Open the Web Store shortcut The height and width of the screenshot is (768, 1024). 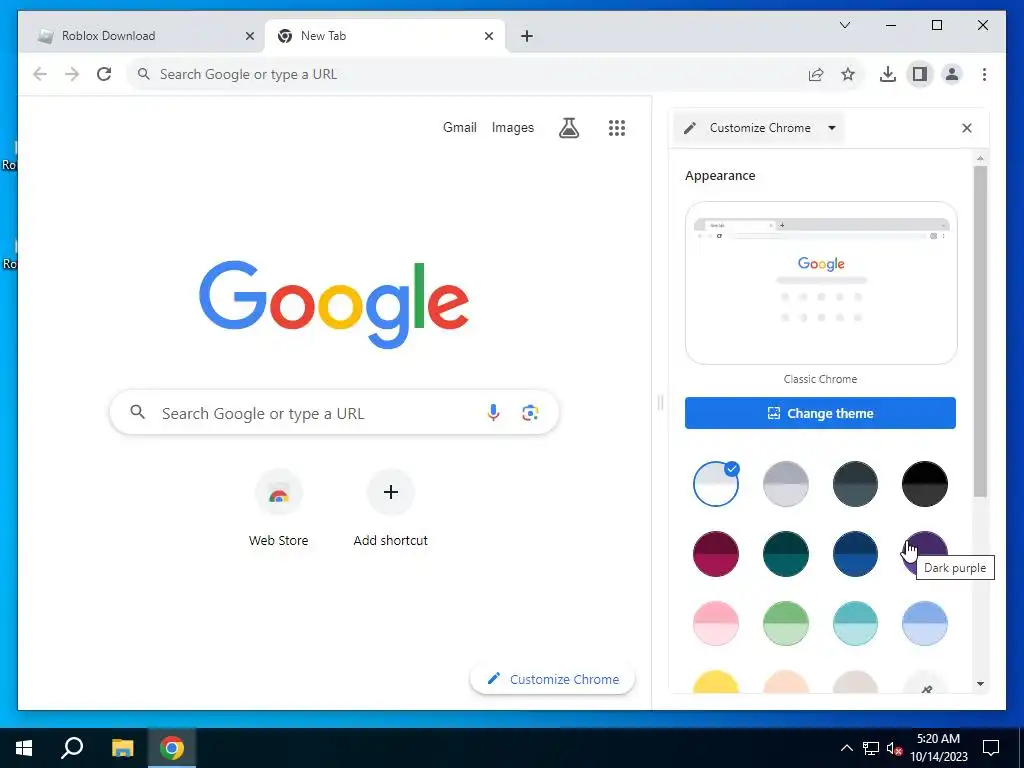point(278,507)
